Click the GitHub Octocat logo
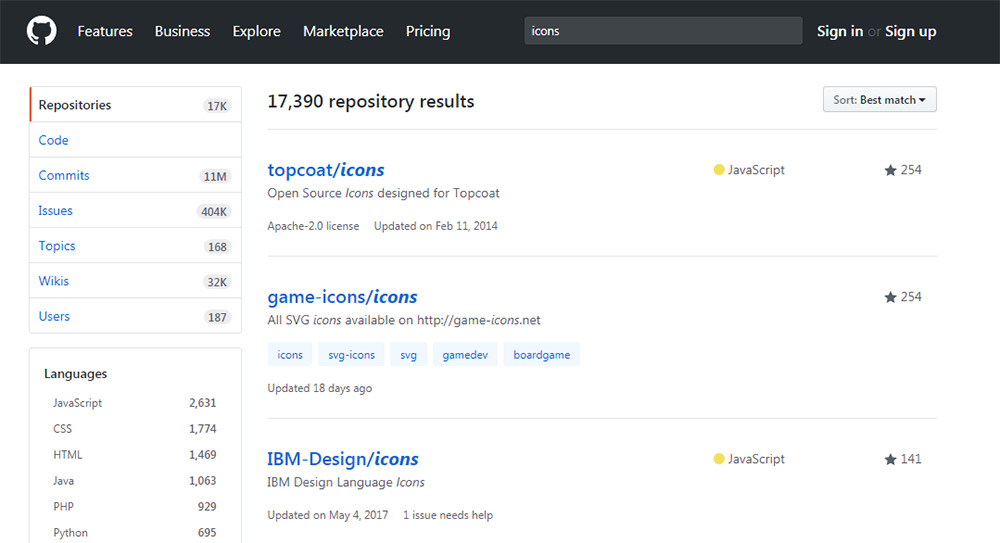 [41, 31]
